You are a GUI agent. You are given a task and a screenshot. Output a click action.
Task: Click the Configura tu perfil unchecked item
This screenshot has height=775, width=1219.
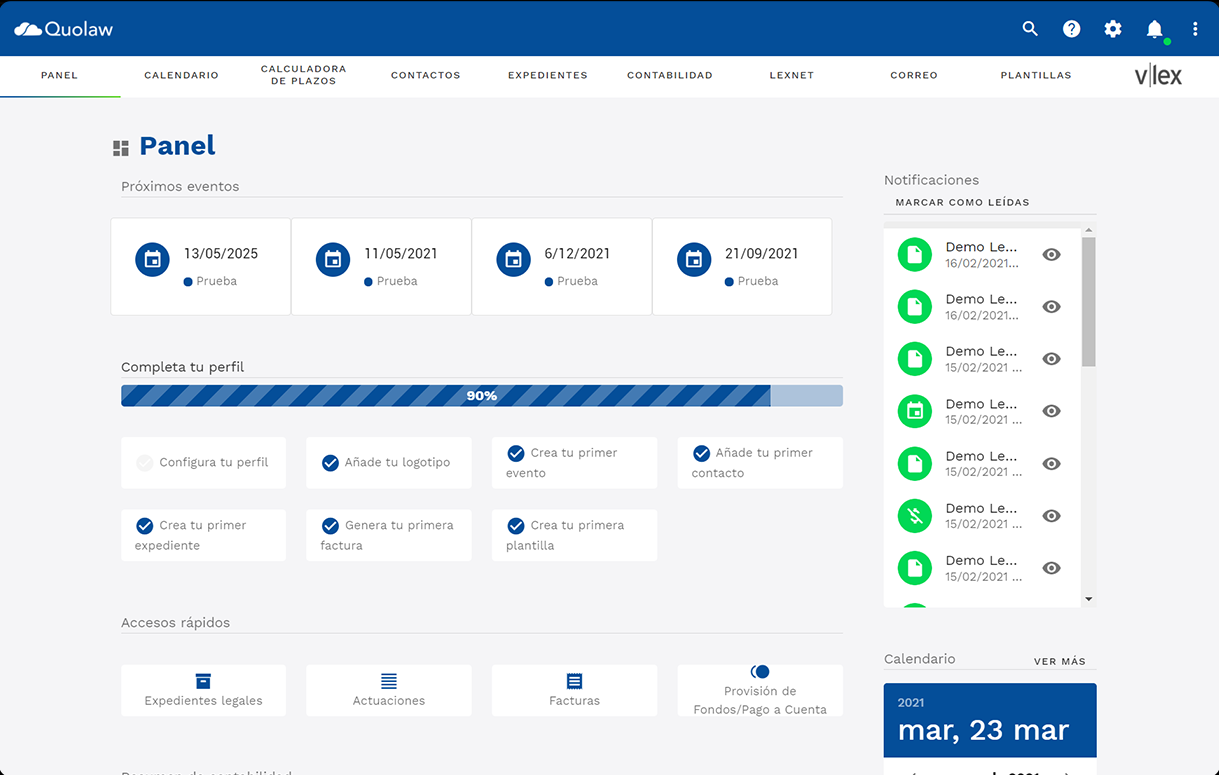(203, 463)
